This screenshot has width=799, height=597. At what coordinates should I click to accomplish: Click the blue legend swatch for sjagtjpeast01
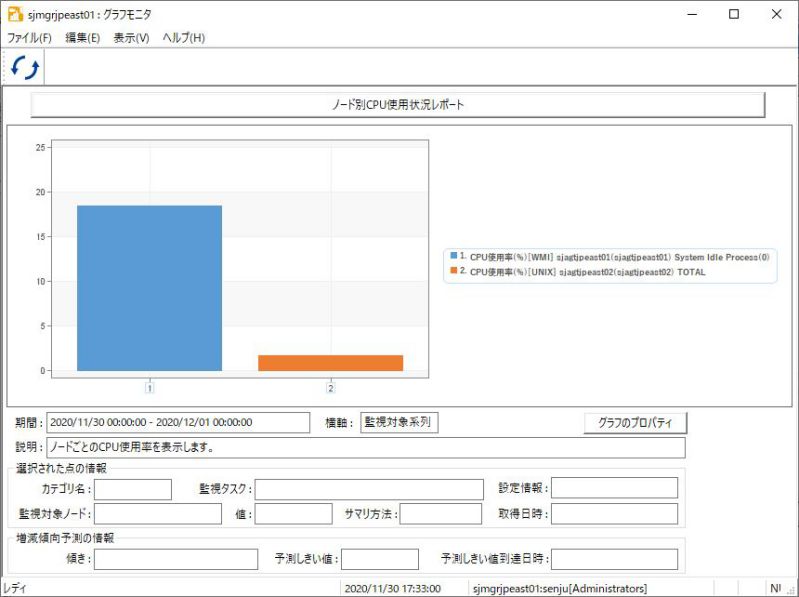click(454, 255)
